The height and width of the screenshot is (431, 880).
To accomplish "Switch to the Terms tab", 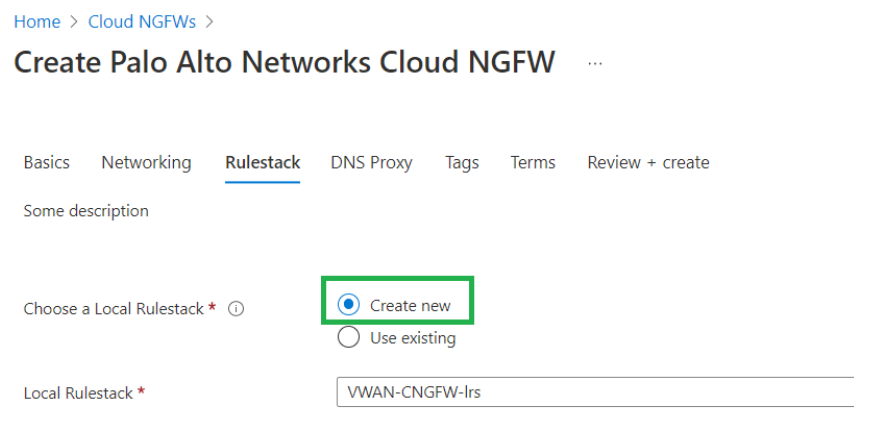I will pos(532,162).
